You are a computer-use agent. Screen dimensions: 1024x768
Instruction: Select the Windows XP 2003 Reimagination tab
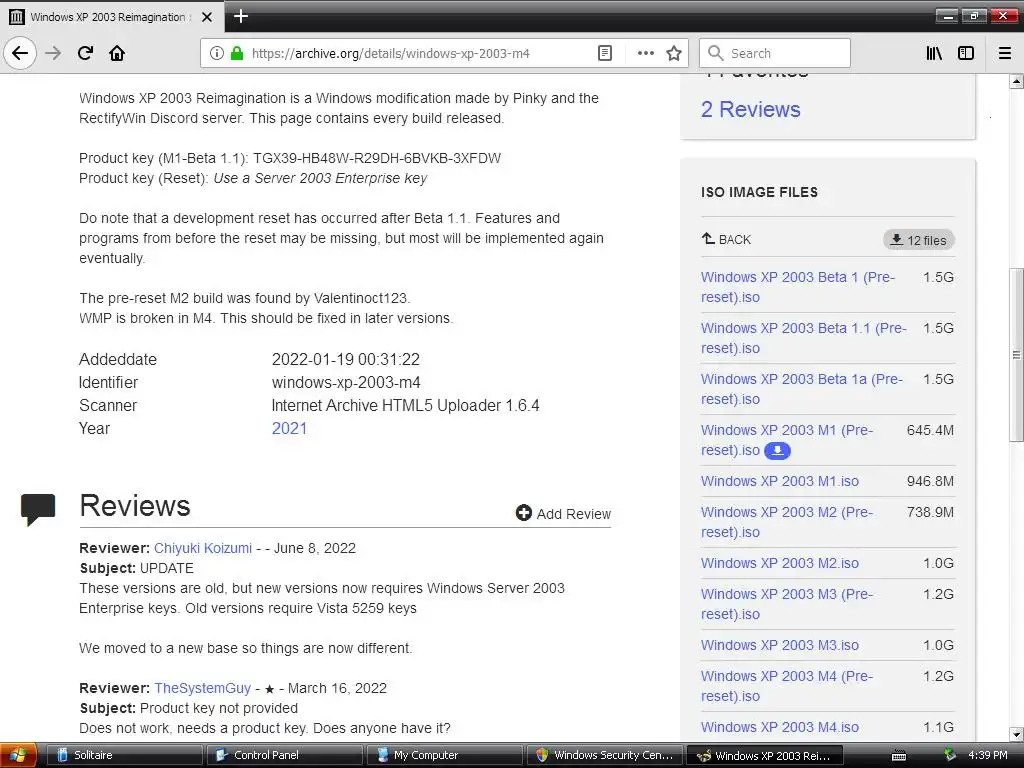pos(112,17)
